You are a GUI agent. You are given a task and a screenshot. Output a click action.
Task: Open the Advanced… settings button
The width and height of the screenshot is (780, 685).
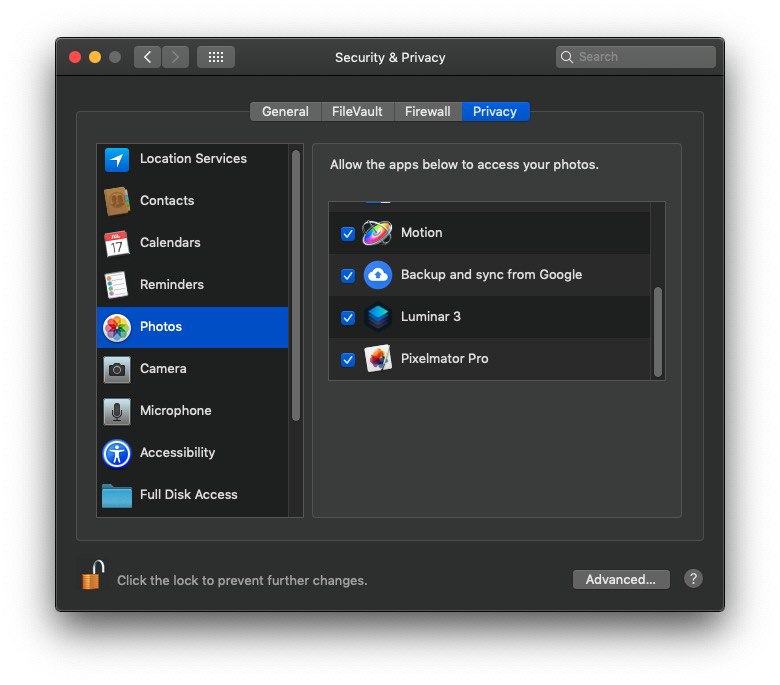point(621,580)
